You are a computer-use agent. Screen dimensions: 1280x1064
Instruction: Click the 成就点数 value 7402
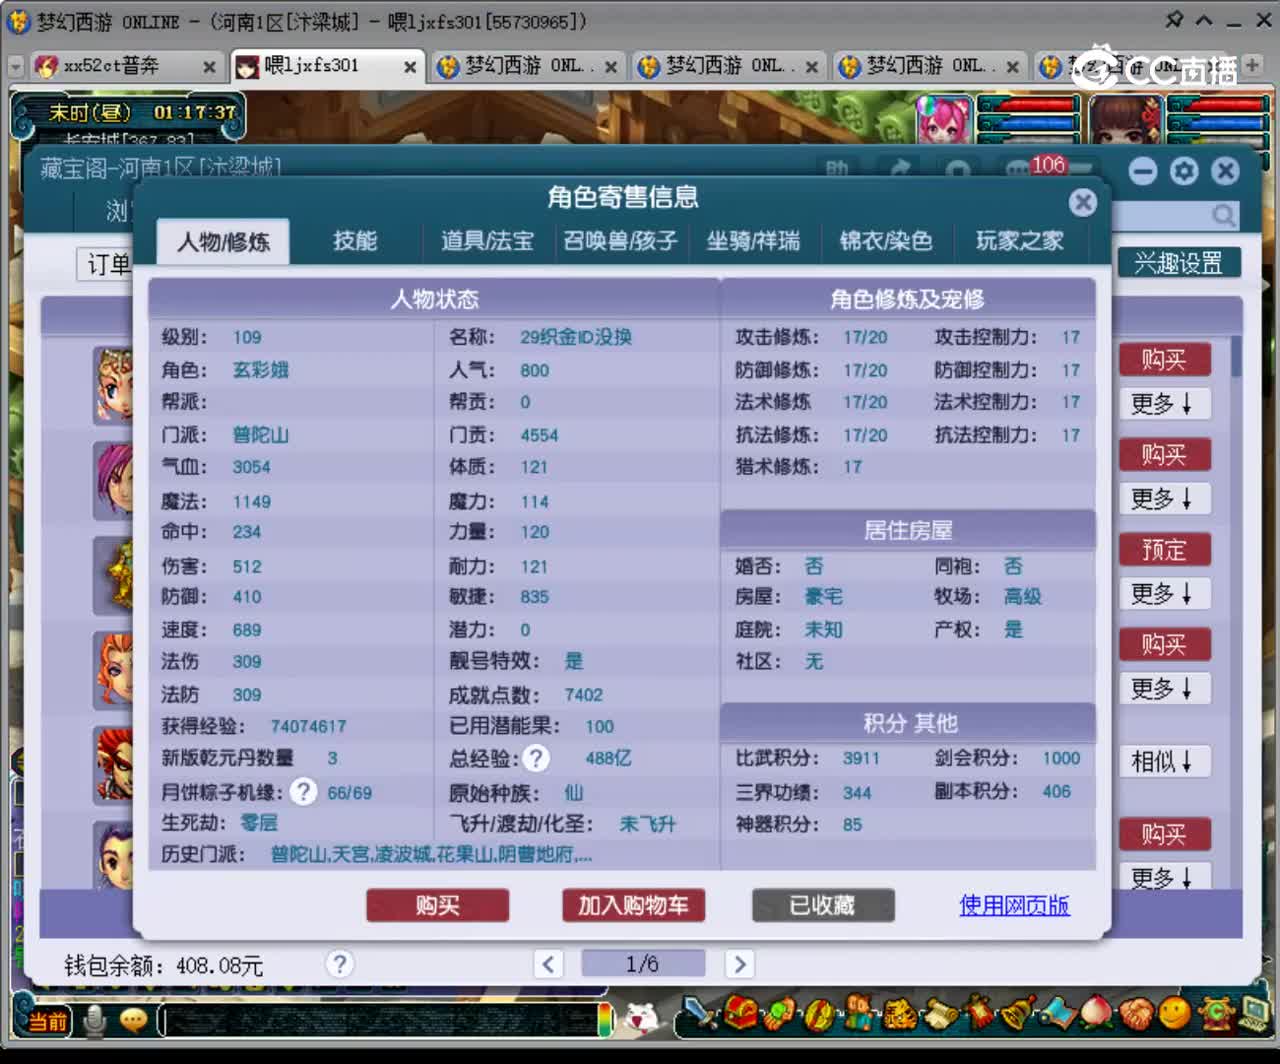583,695
